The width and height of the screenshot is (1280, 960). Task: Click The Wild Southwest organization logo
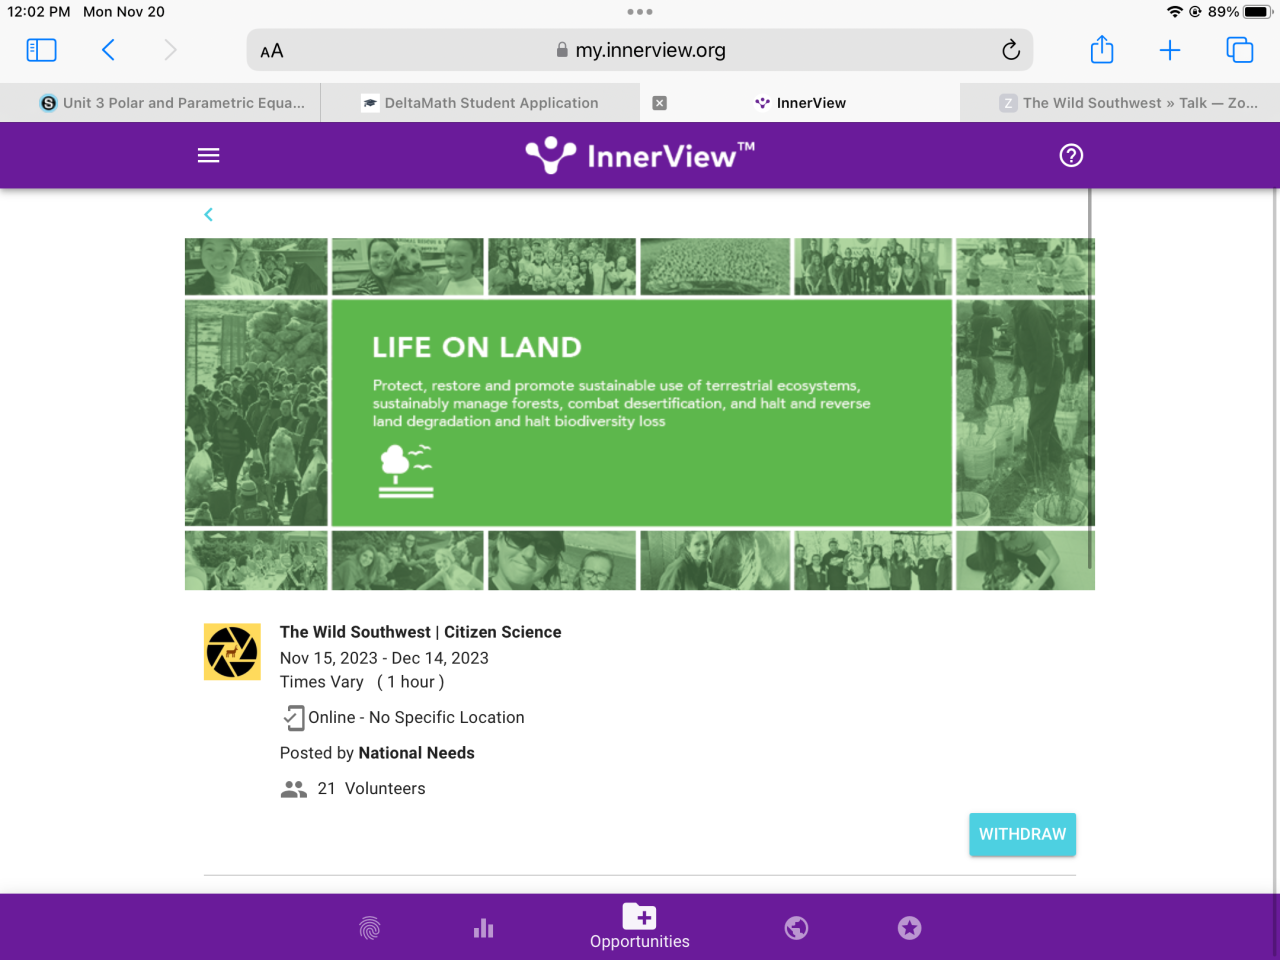[232, 652]
